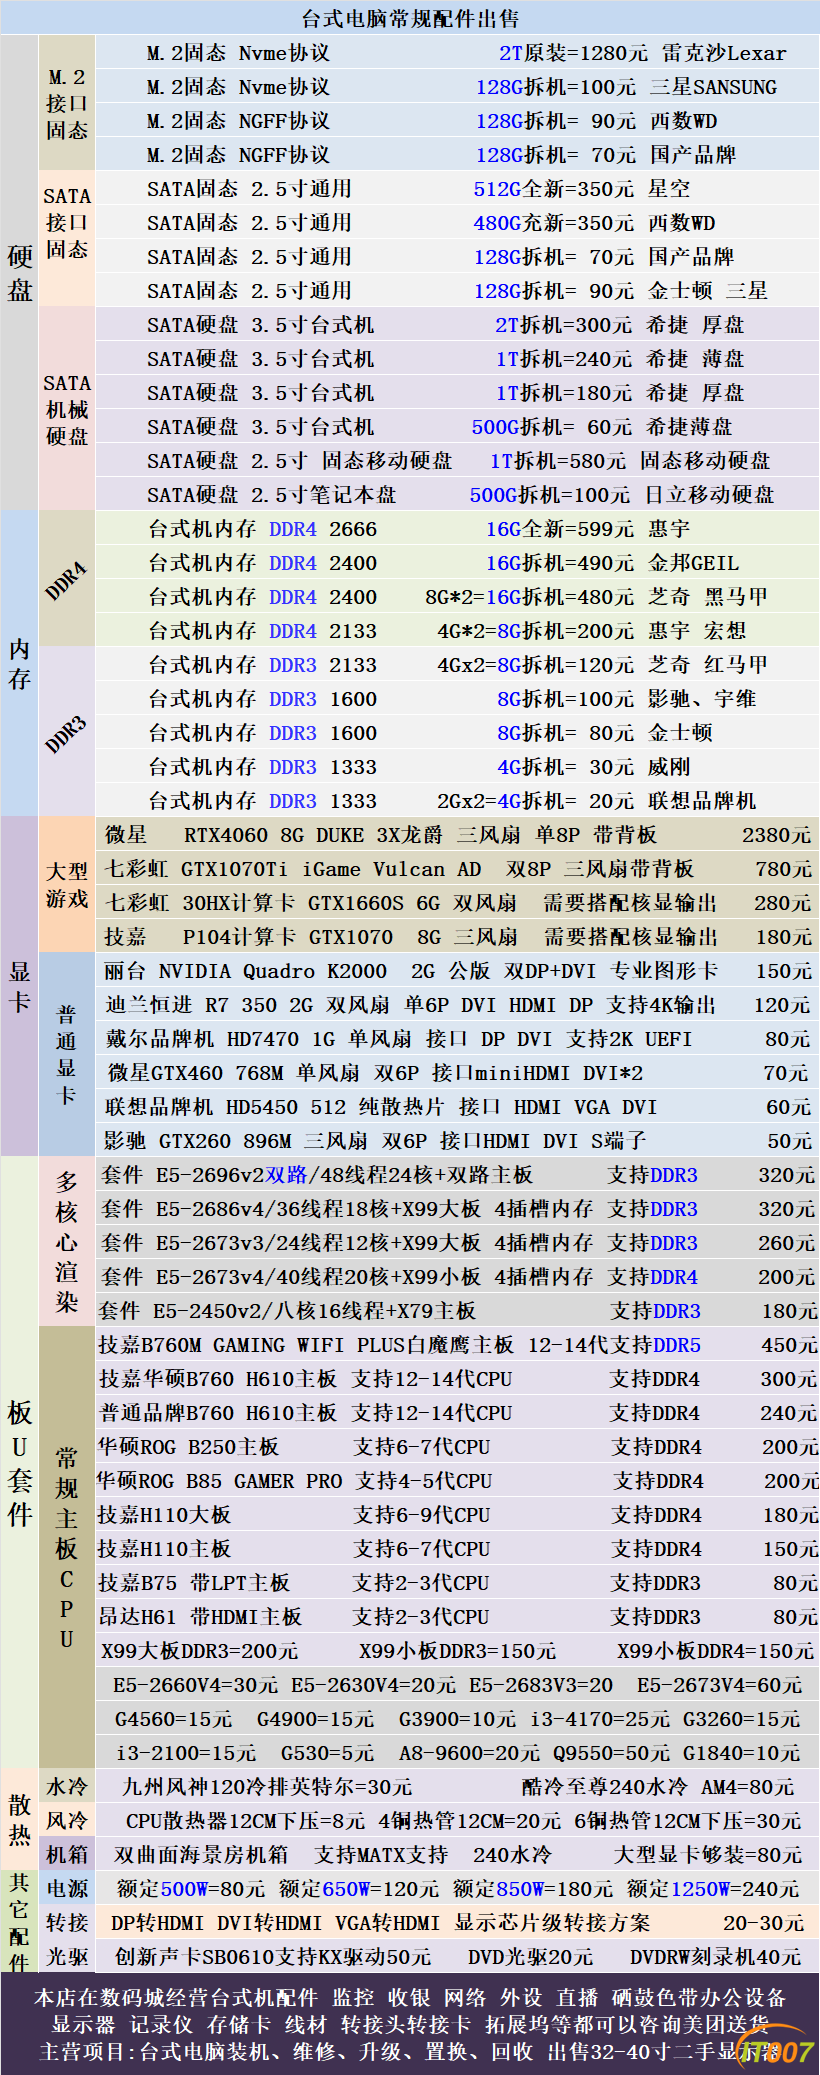Select the 技嘉 P104计算卡 GTX1070 row
The image size is (820, 2075).
pyautogui.click(x=457, y=937)
